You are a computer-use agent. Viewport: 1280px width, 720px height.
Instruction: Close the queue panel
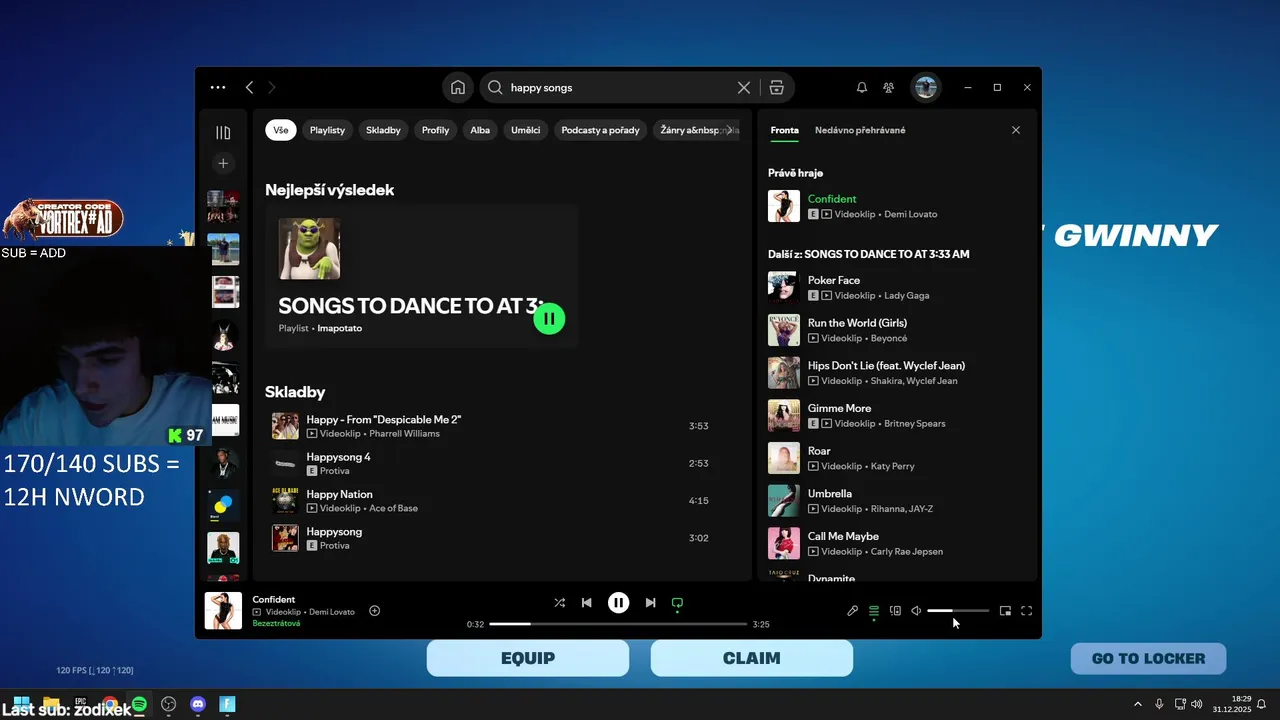click(1016, 130)
